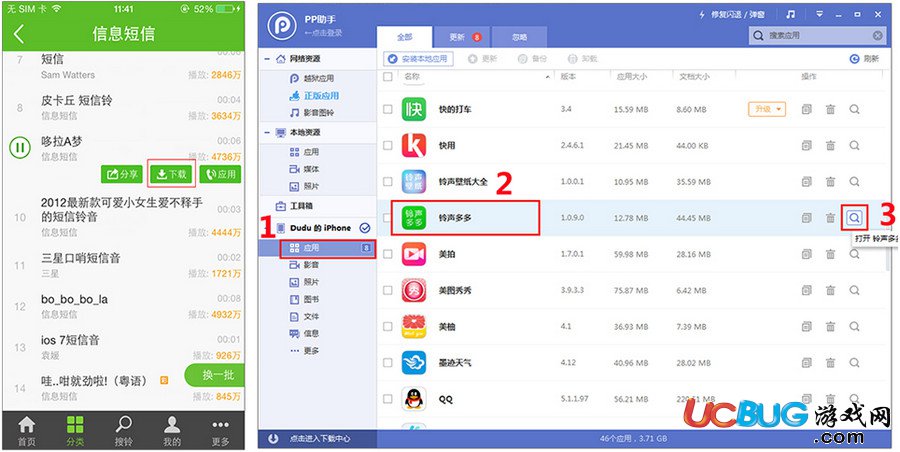This screenshot has height=452, width=900.
Task: Open the 我的 profile tab on phone
Action: coord(172,431)
